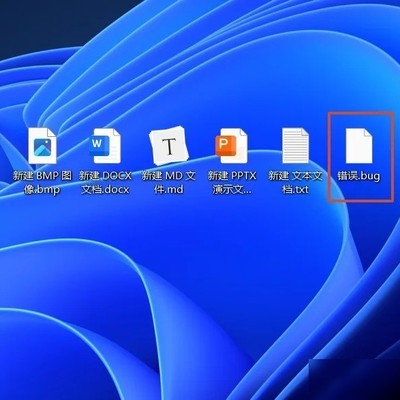Click the label 新建 DOCX 文档.docx
Image resolution: width=400 pixels, height=400 pixels.
pyautogui.click(x=105, y=183)
